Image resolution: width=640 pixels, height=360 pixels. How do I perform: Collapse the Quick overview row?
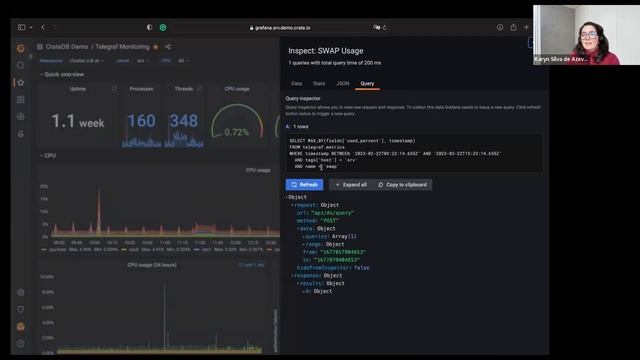62,75
